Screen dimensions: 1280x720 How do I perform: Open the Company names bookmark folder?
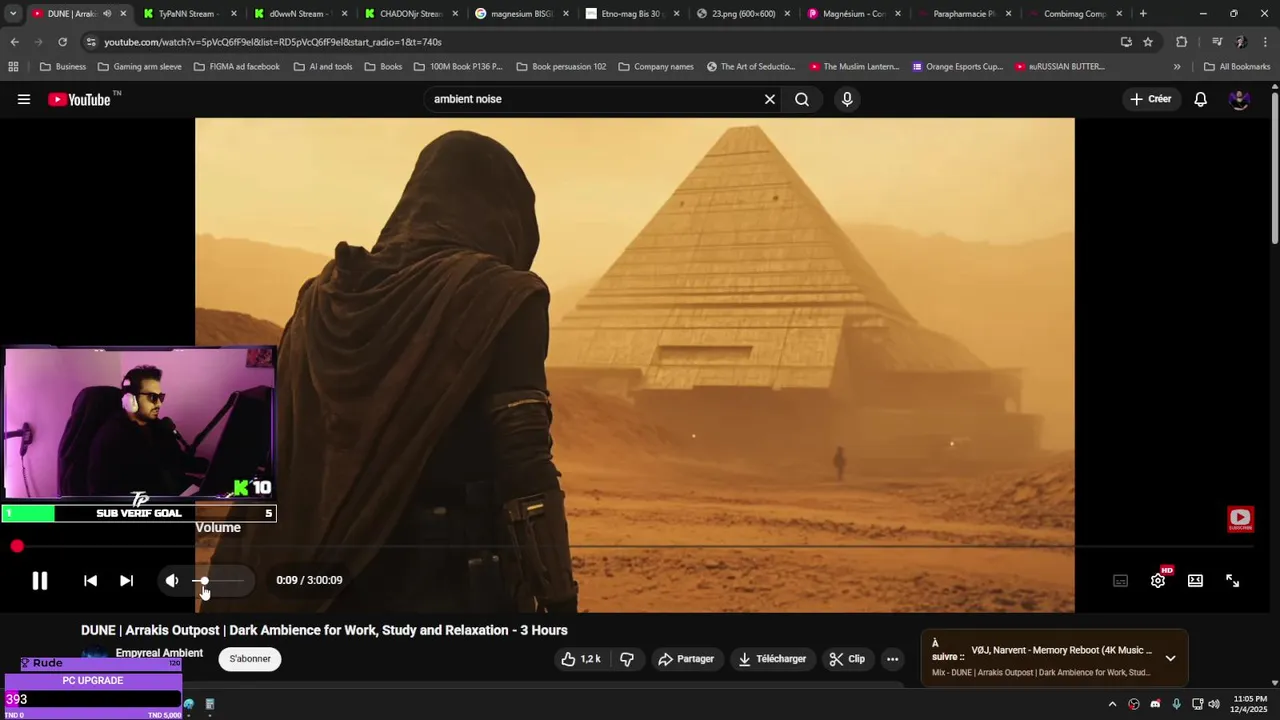[655, 67]
